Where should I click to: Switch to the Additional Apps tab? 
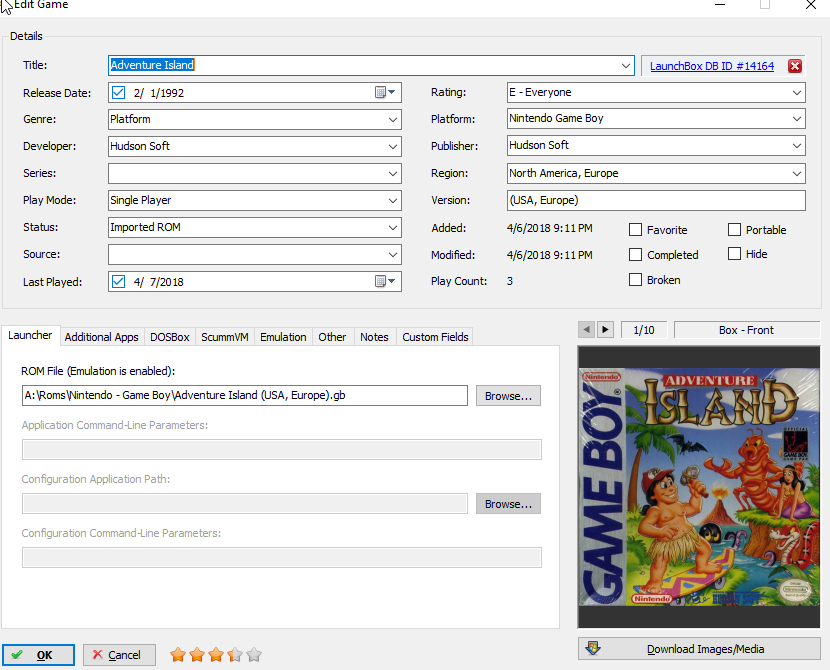point(102,337)
